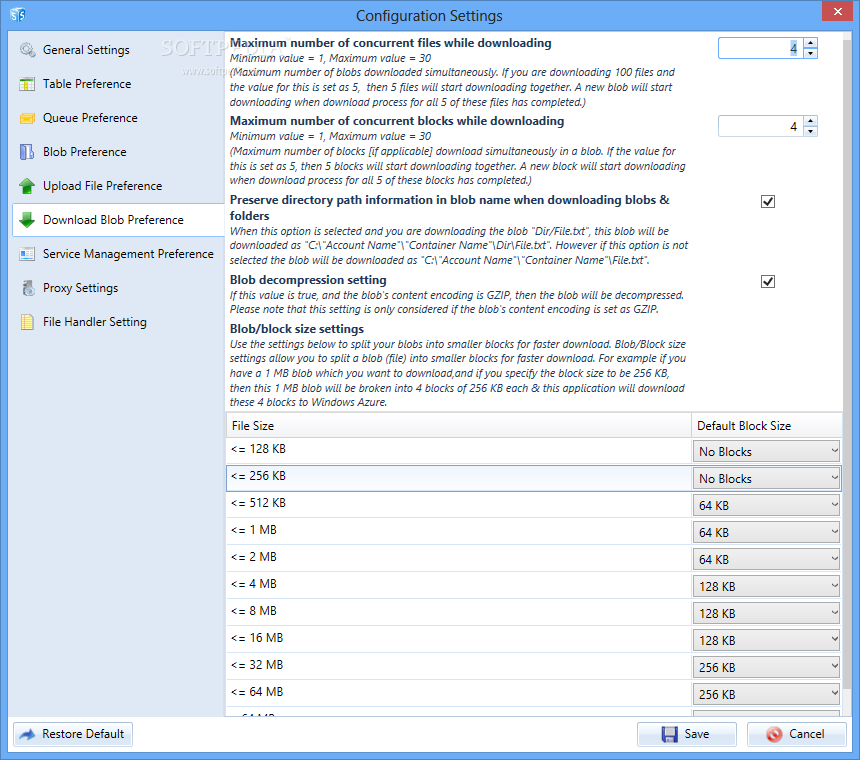Click the green Download arrow icon
The height and width of the screenshot is (760, 860).
27,220
